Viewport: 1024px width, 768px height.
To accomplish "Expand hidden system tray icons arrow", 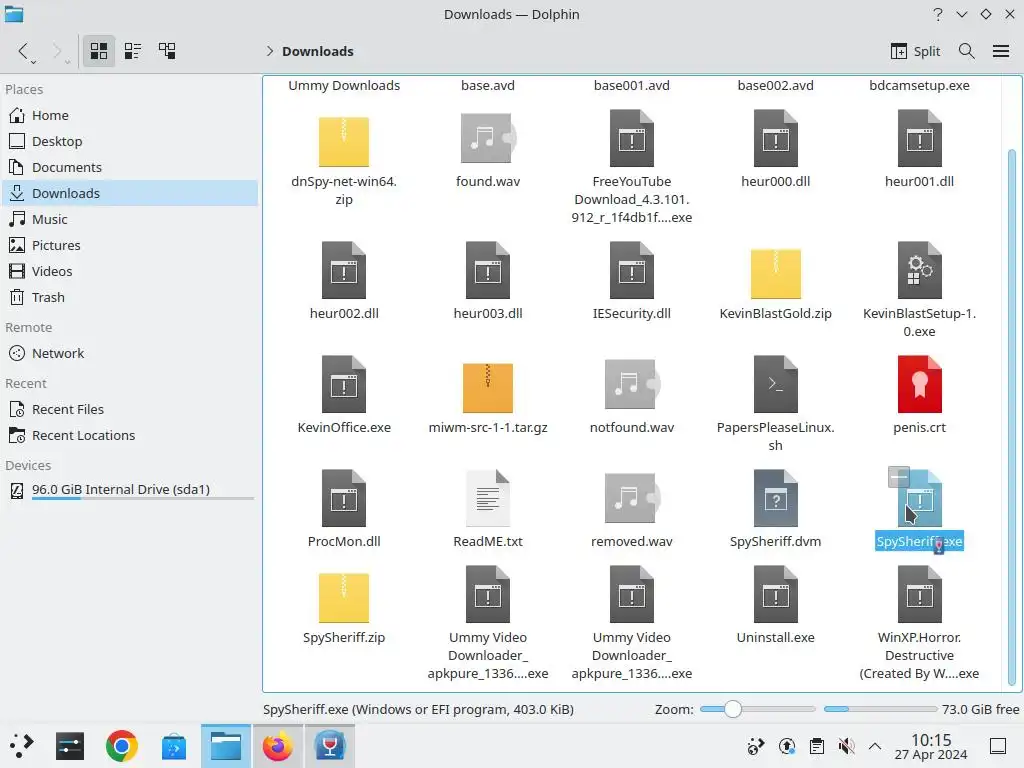I will click(875, 746).
